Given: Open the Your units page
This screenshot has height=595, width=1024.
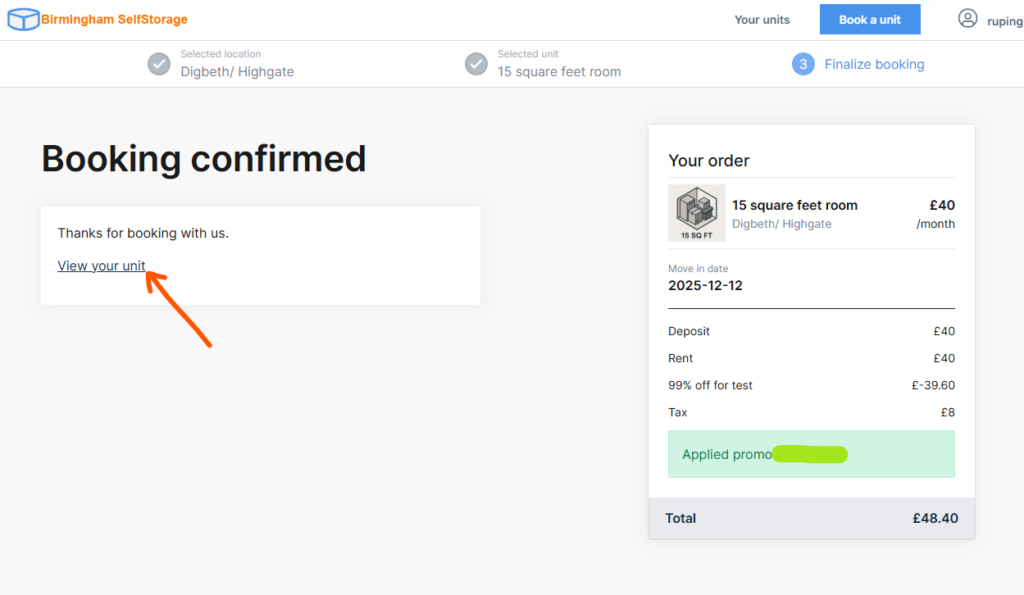Looking at the screenshot, I should coord(762,19).
